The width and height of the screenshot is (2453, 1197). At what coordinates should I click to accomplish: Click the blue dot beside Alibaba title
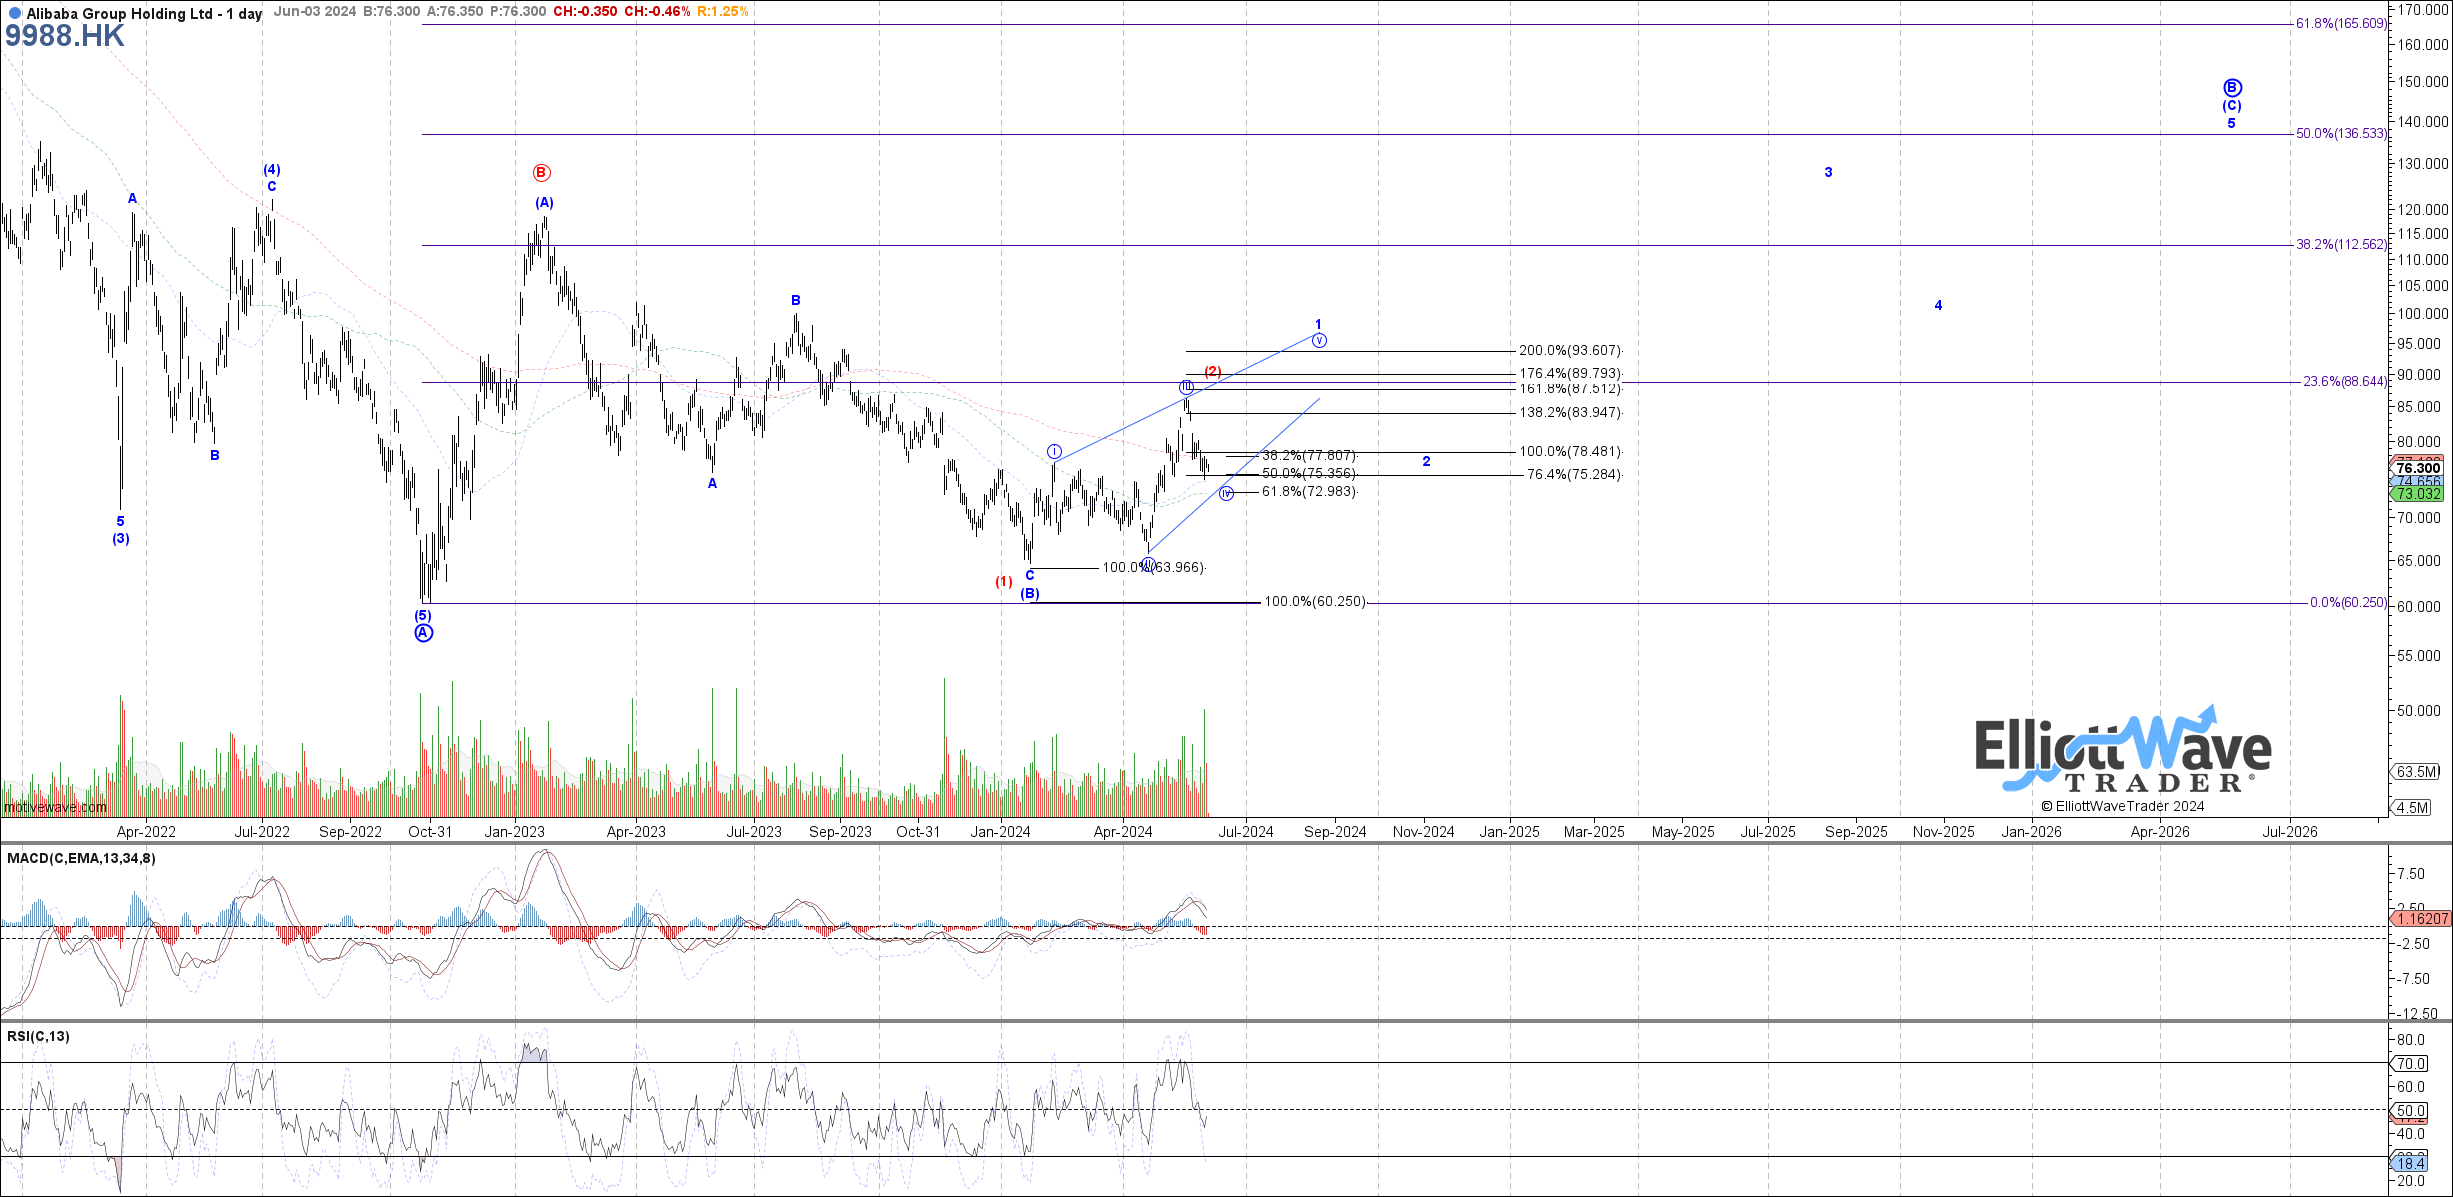[15, 14]
